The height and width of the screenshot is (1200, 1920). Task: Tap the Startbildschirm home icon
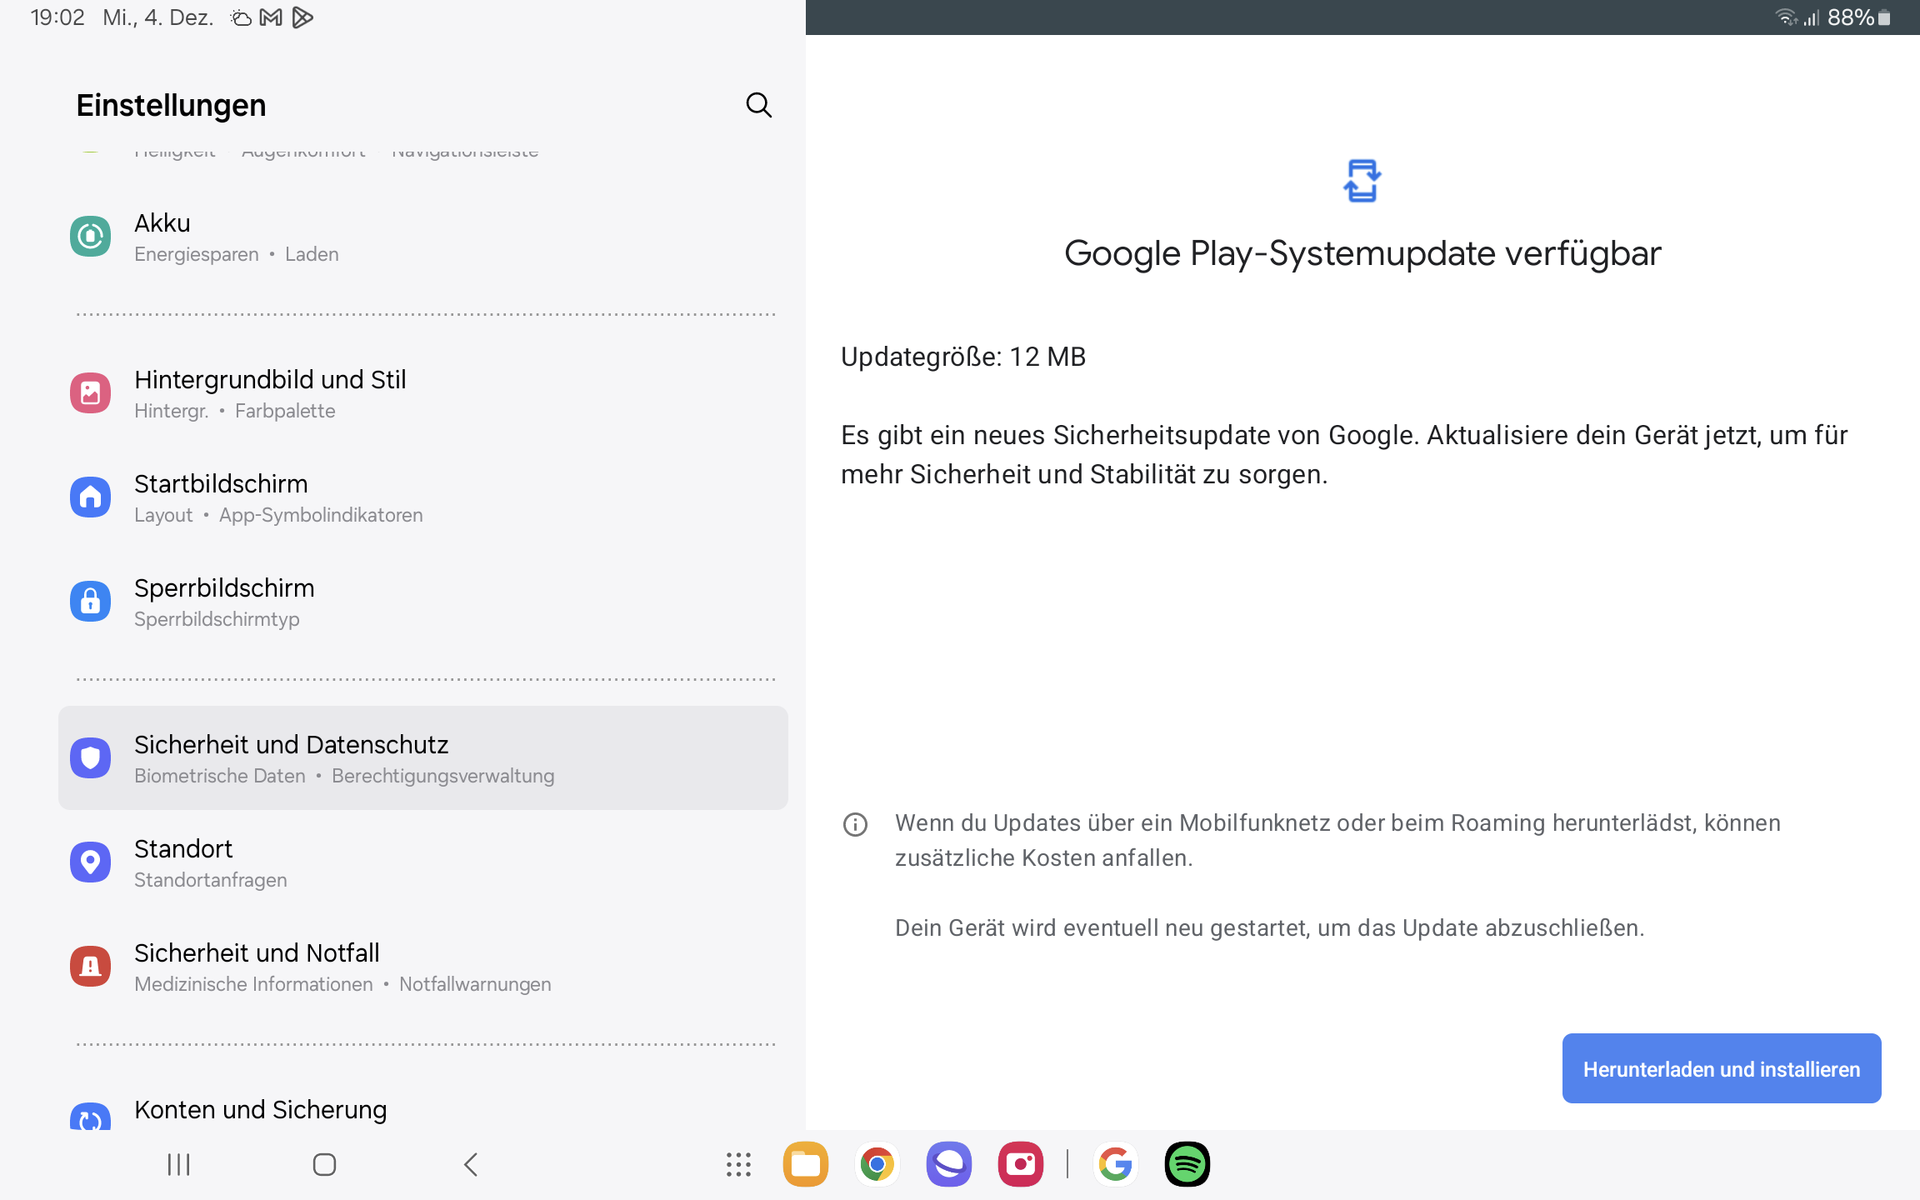click(90, 497)
